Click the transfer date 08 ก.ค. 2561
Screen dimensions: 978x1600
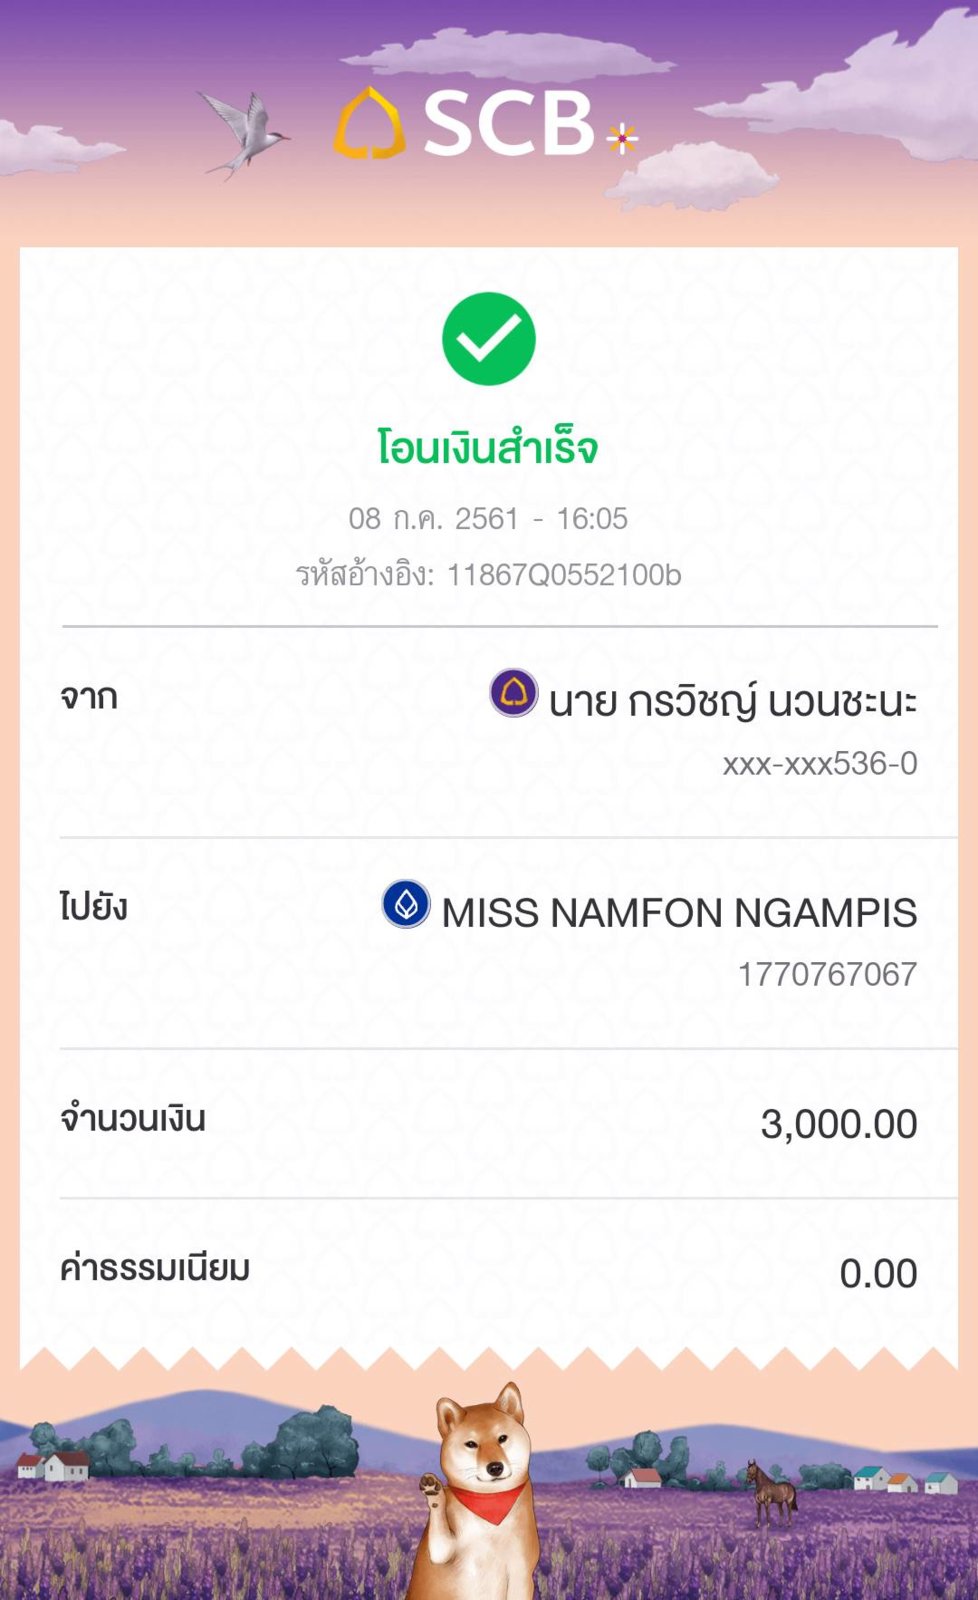click(x=434, y=518)
